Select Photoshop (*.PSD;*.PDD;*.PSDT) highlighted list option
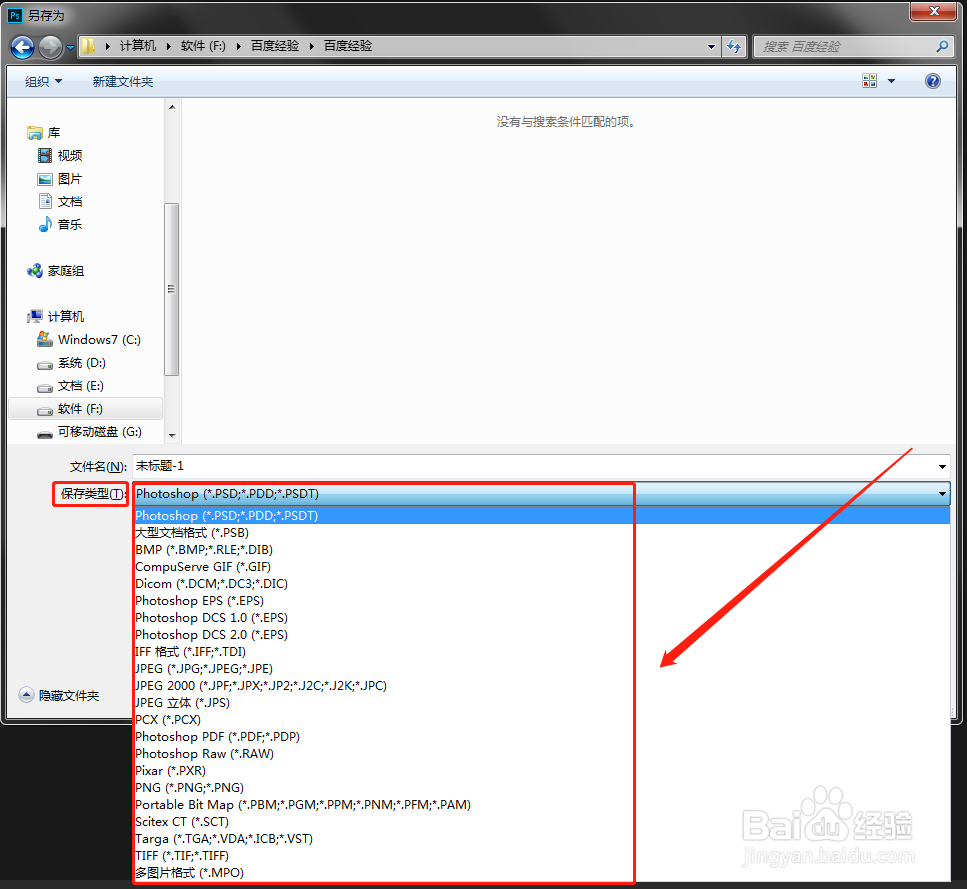This screenshot has height=889, width=967. pos(541,515)
